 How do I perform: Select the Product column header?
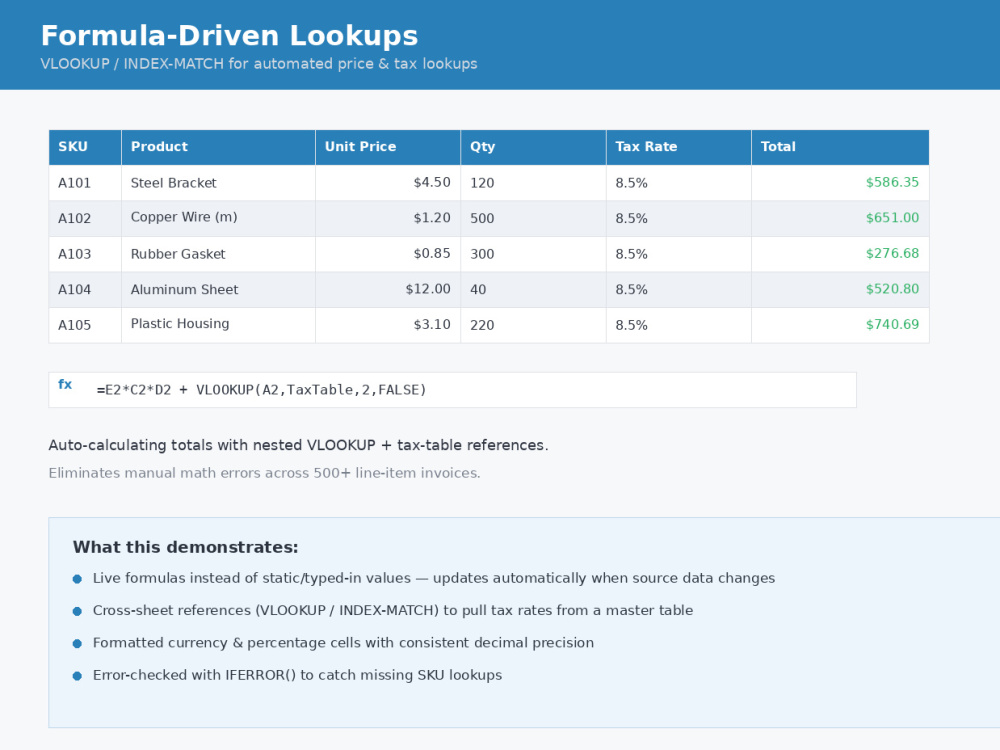pyautogui.click(x=219, y=147)
